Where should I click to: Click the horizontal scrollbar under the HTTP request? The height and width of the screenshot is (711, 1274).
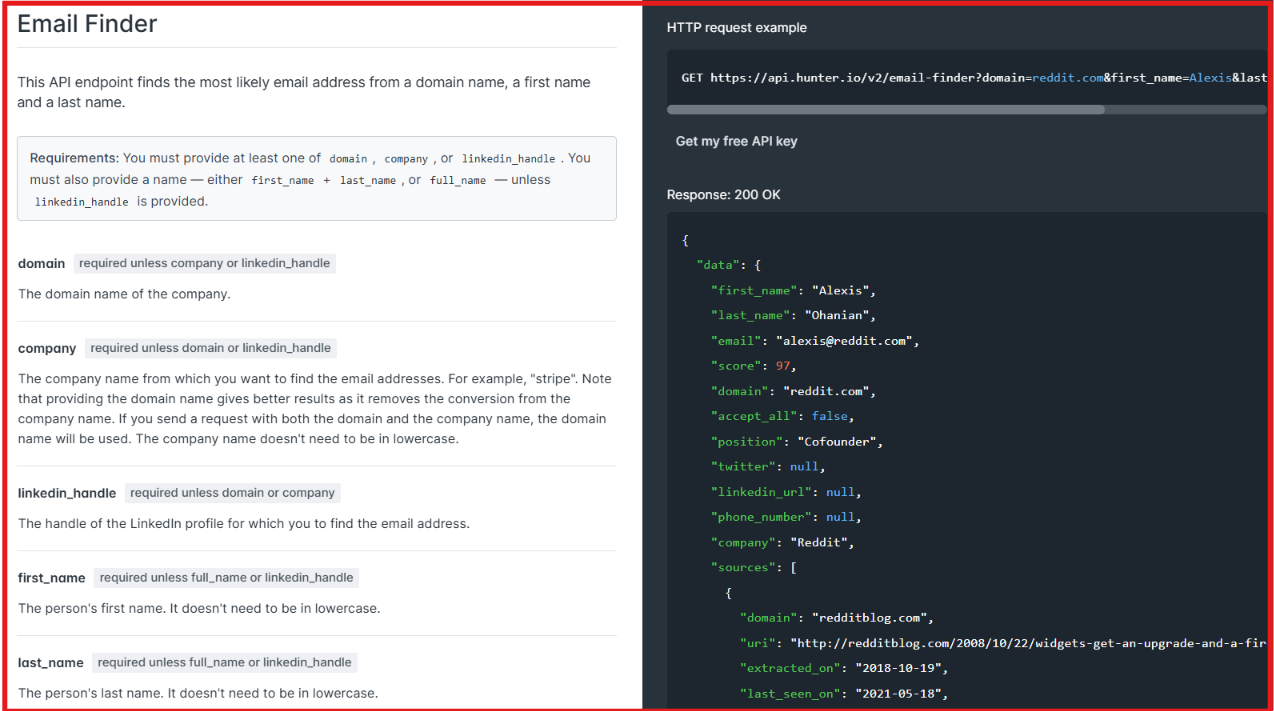click(x=886, y=110)
